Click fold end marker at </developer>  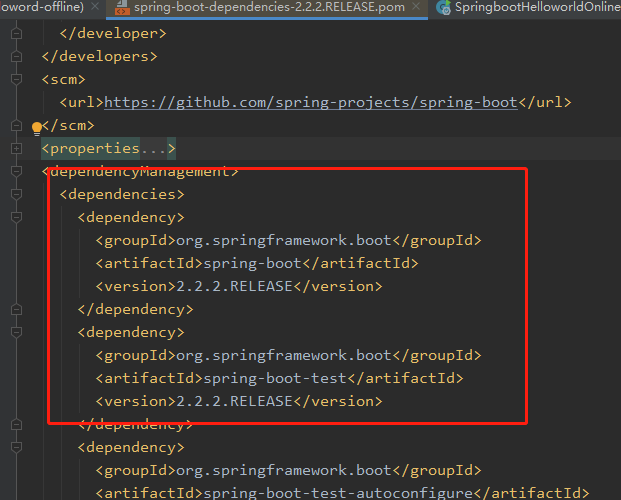pyautogui.click(x=16, y=34)
